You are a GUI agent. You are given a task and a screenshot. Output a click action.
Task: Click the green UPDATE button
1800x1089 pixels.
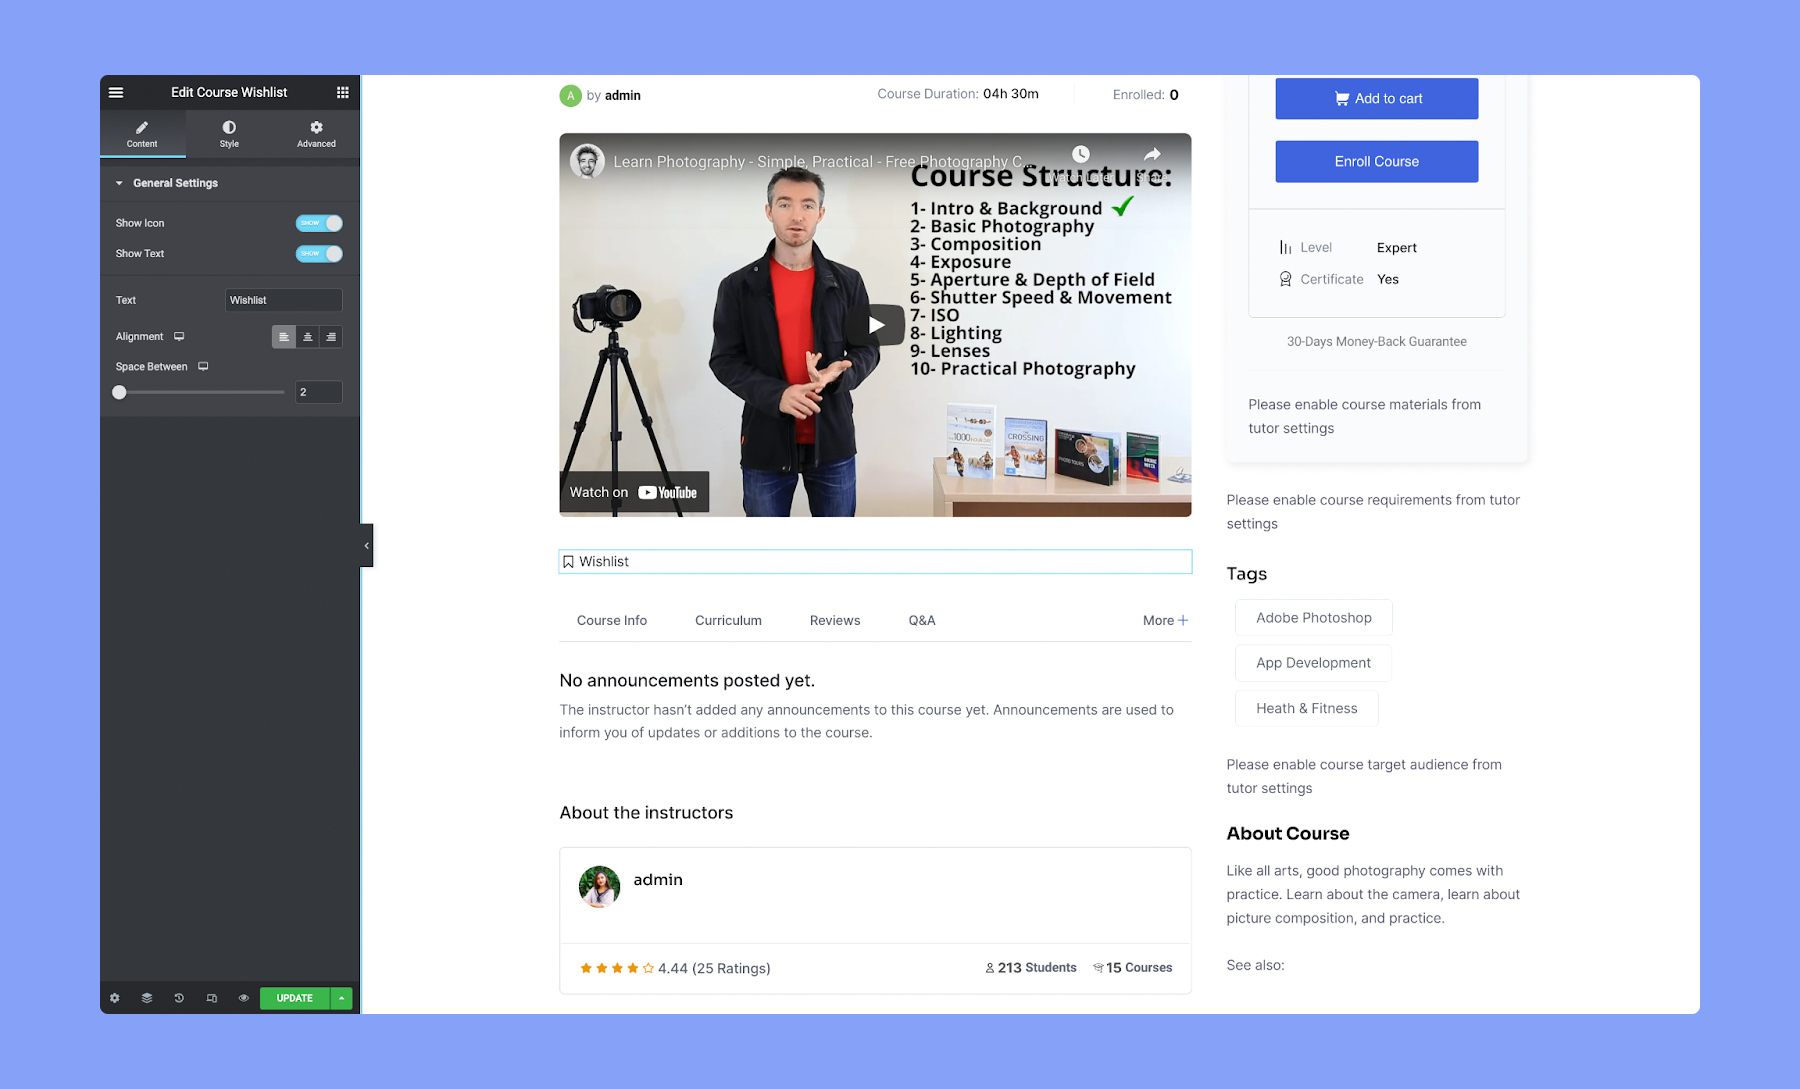(295, 998)
